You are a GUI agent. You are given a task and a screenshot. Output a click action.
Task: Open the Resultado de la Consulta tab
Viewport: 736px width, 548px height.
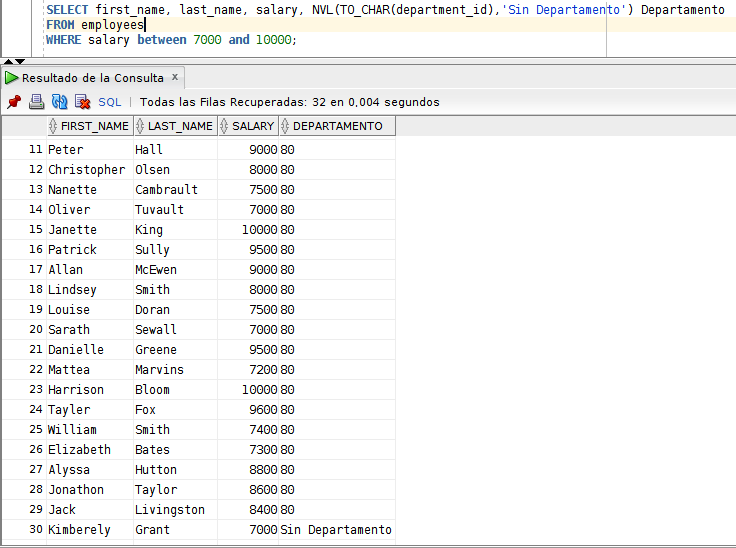coord(92,77)
